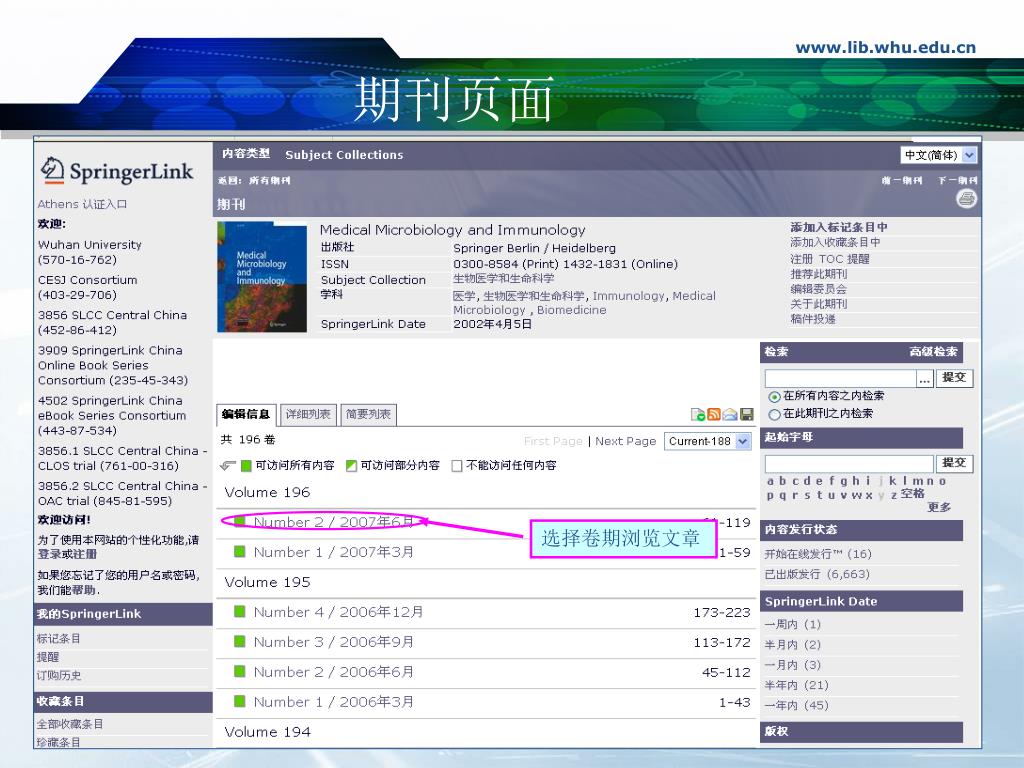Click the back arrow icon beside access legend
Screen dimensions: 1024x768
[227, 466]
